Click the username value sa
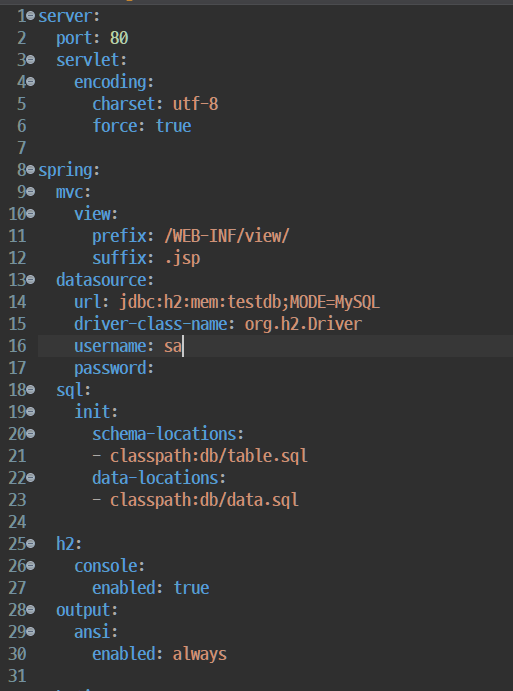Image resolution: width=513 pixels, height=691 pixels. point(173,346)
